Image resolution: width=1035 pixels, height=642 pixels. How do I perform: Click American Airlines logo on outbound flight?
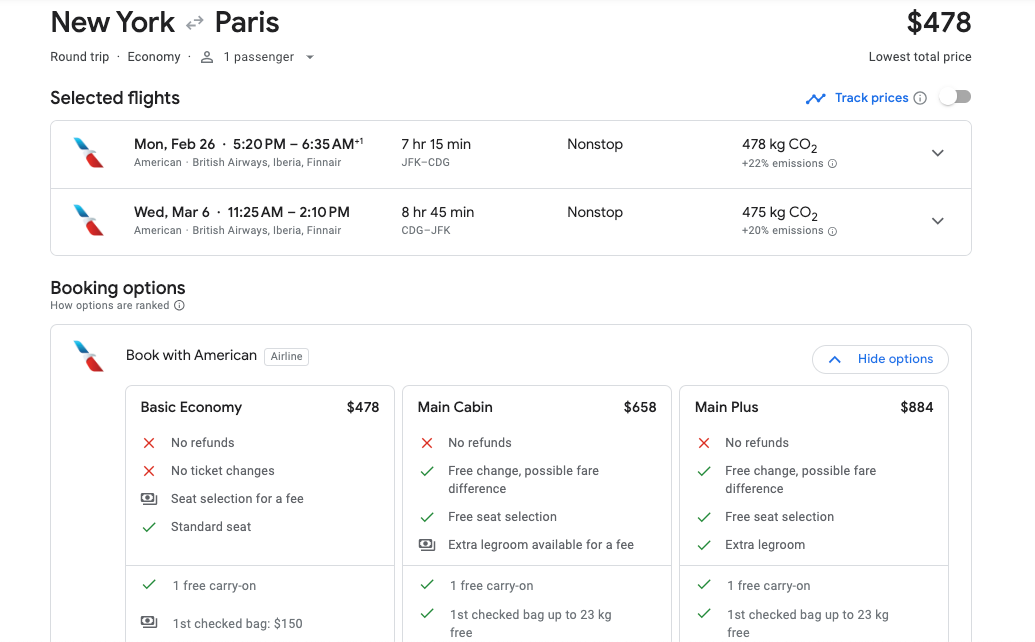pyautogui.click(x=89, y=153)
